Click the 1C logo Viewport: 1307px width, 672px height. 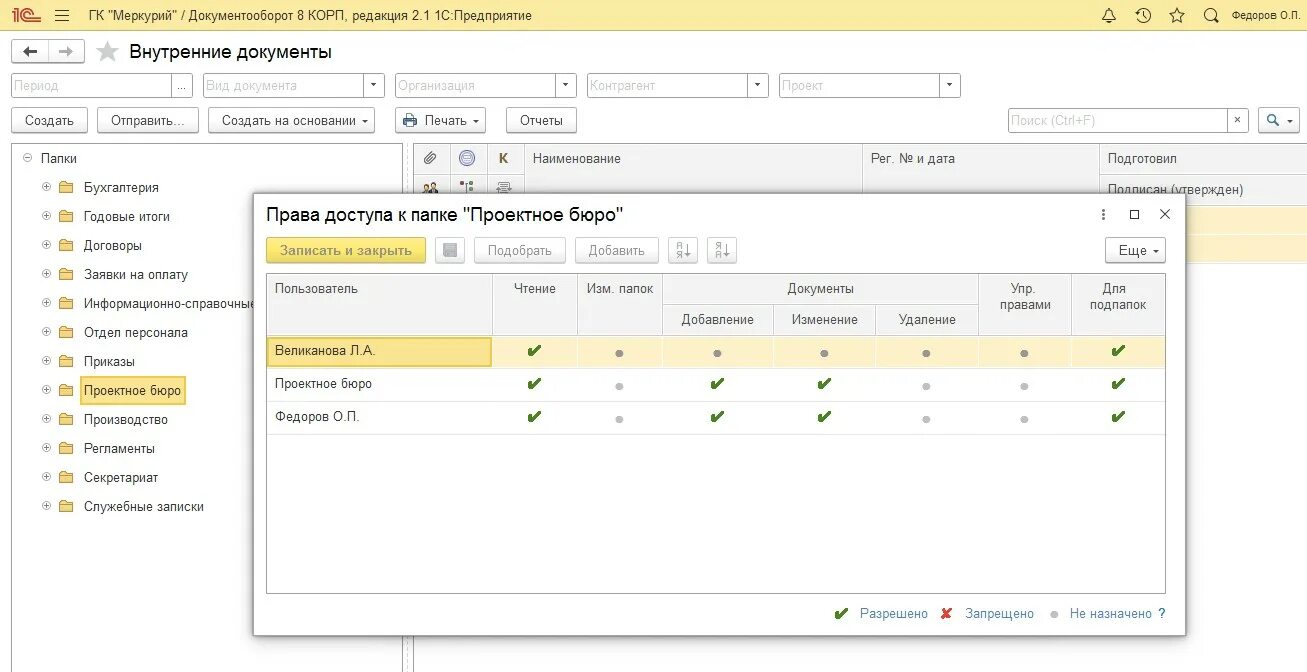pos(25,16)
